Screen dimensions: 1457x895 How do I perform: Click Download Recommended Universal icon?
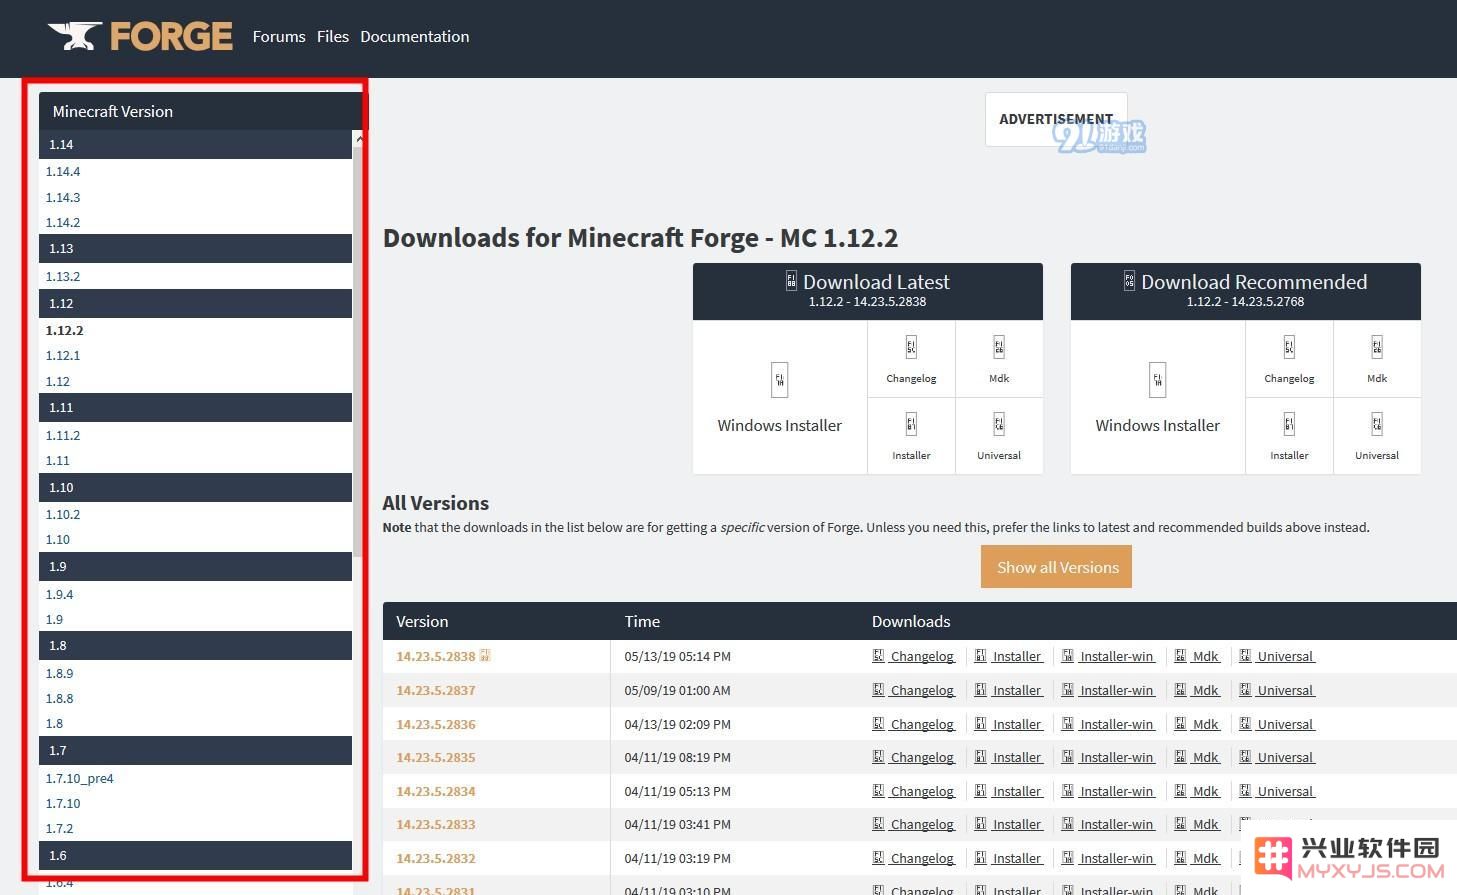tap(1377, 424)
